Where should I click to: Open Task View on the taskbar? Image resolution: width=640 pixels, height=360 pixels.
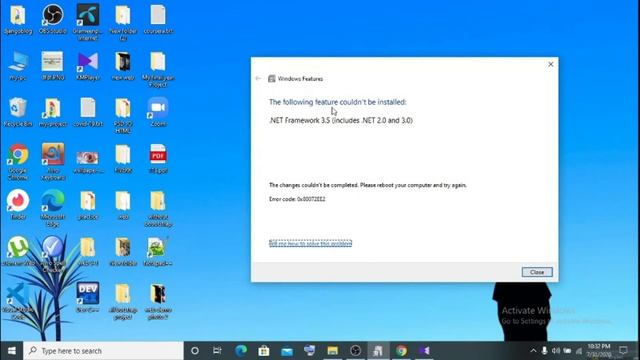(x=217, y=351)
